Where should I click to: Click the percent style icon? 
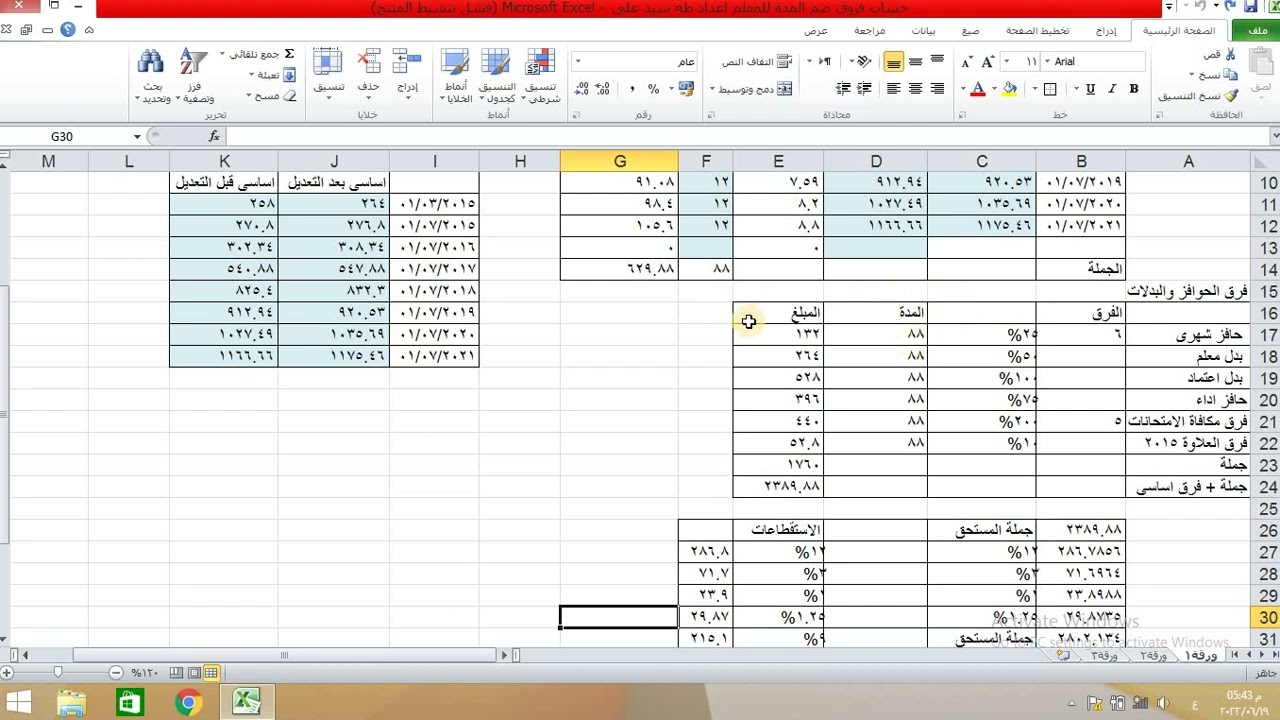coord(654,89)
